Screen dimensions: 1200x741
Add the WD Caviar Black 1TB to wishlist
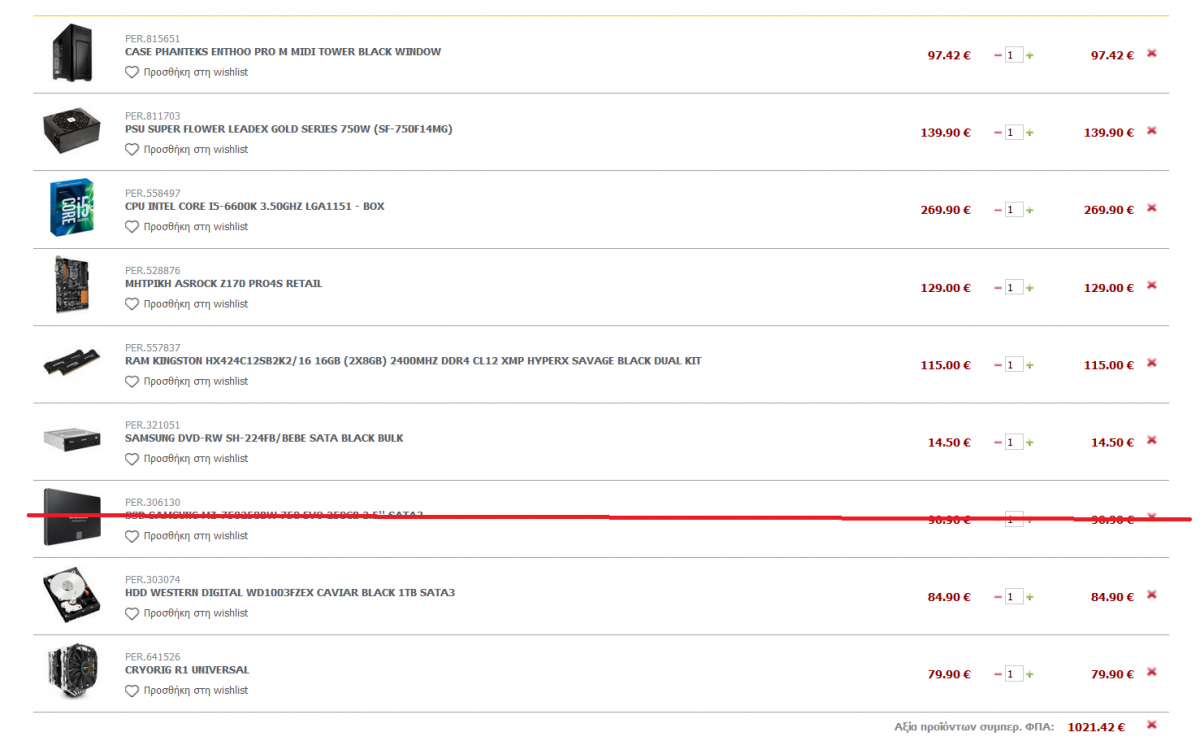tap(187, 613)
